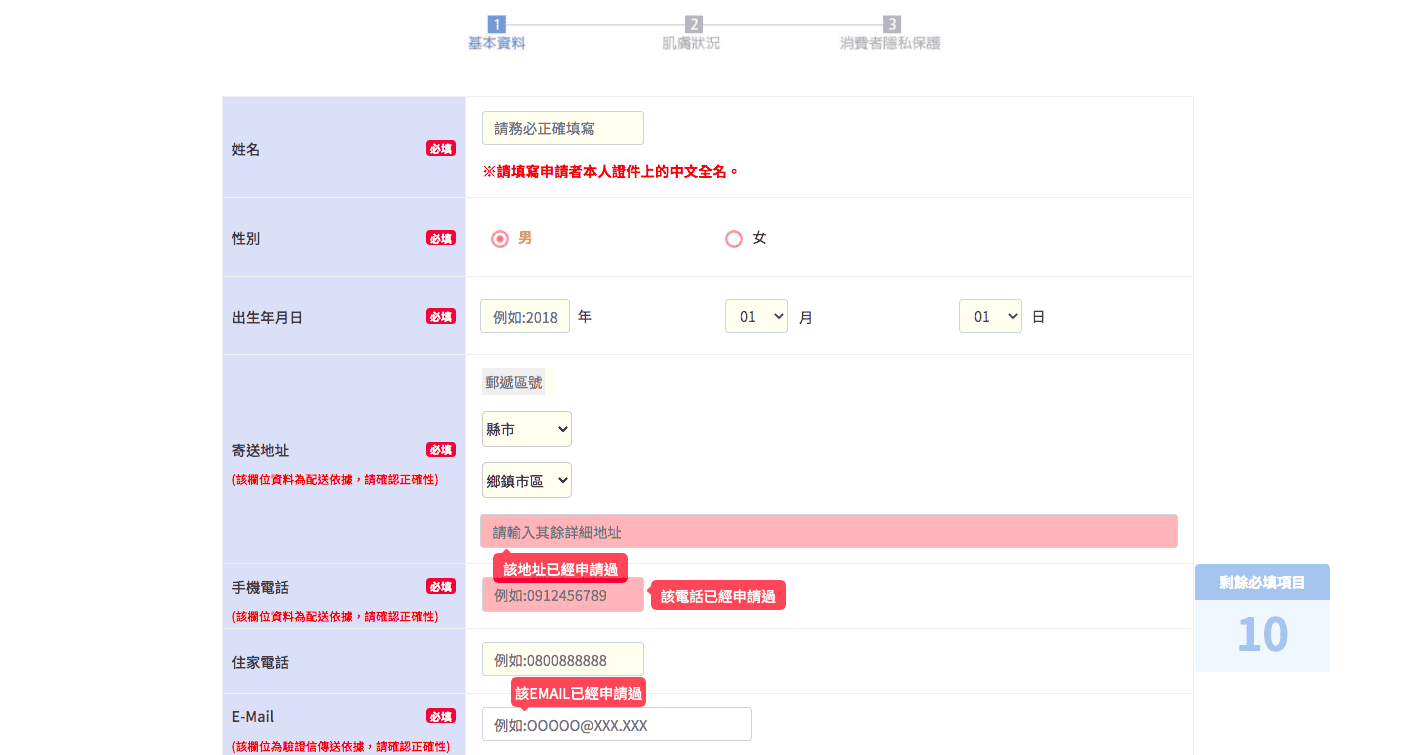Click the 出生年月日 row label
1415x755 pixels.
(x=267, y=318)
